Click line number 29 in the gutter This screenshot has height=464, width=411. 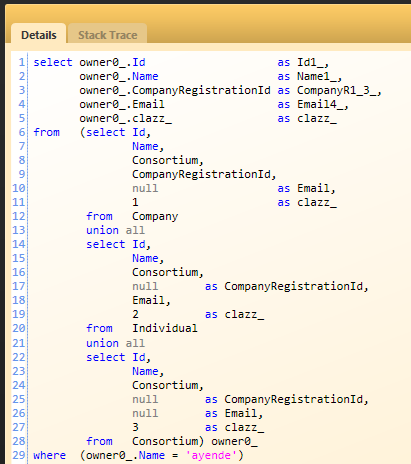(x=19, y=455)
